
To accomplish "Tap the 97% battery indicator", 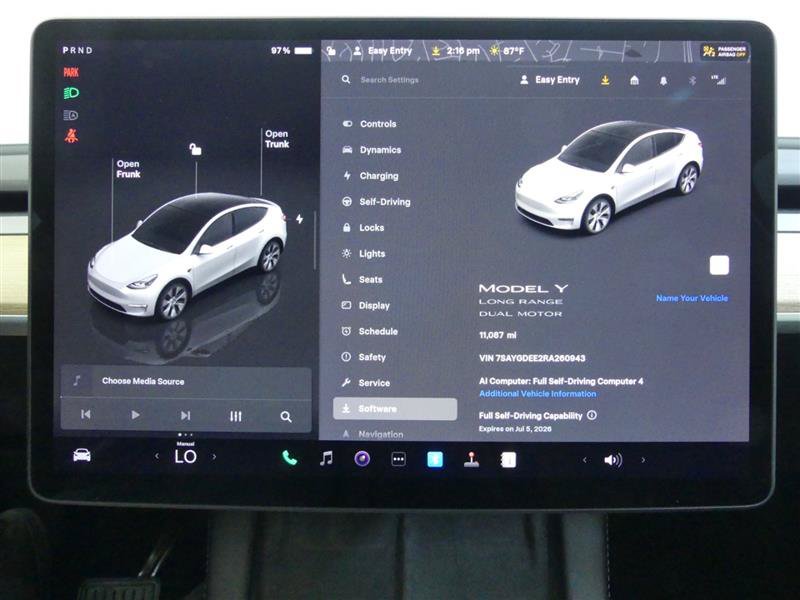I will click(291, 51).
